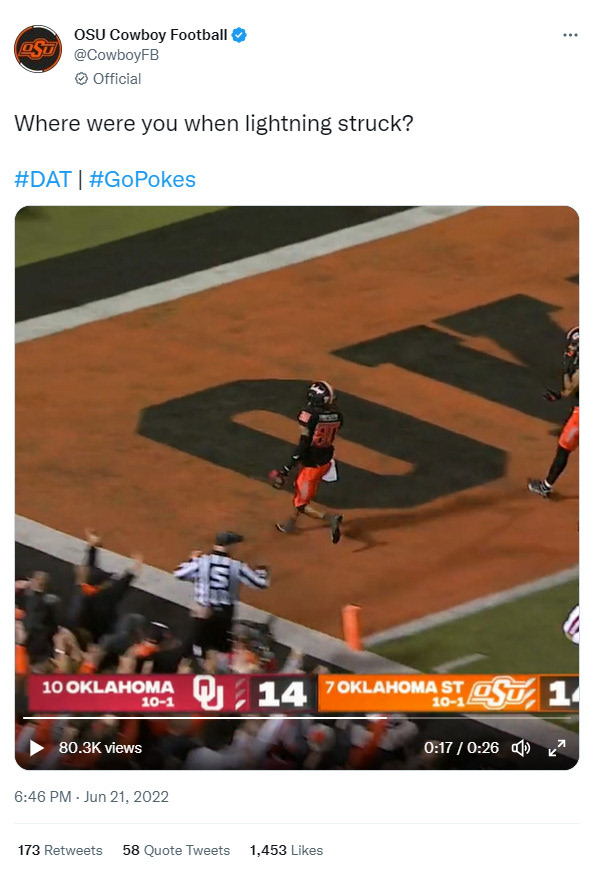Click the tweet text about lightning

[214, 123]
